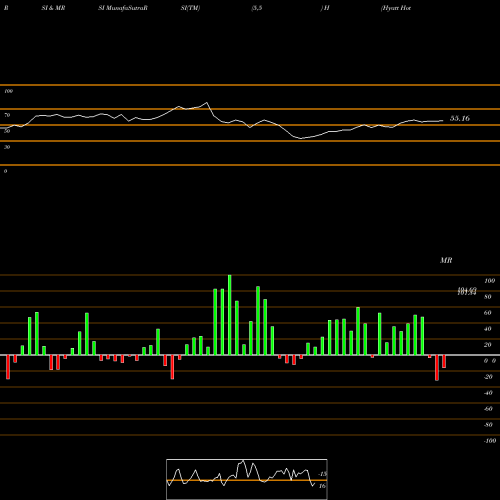
Task: Click the '(5,5' parameter text
Action: point(257,8)
